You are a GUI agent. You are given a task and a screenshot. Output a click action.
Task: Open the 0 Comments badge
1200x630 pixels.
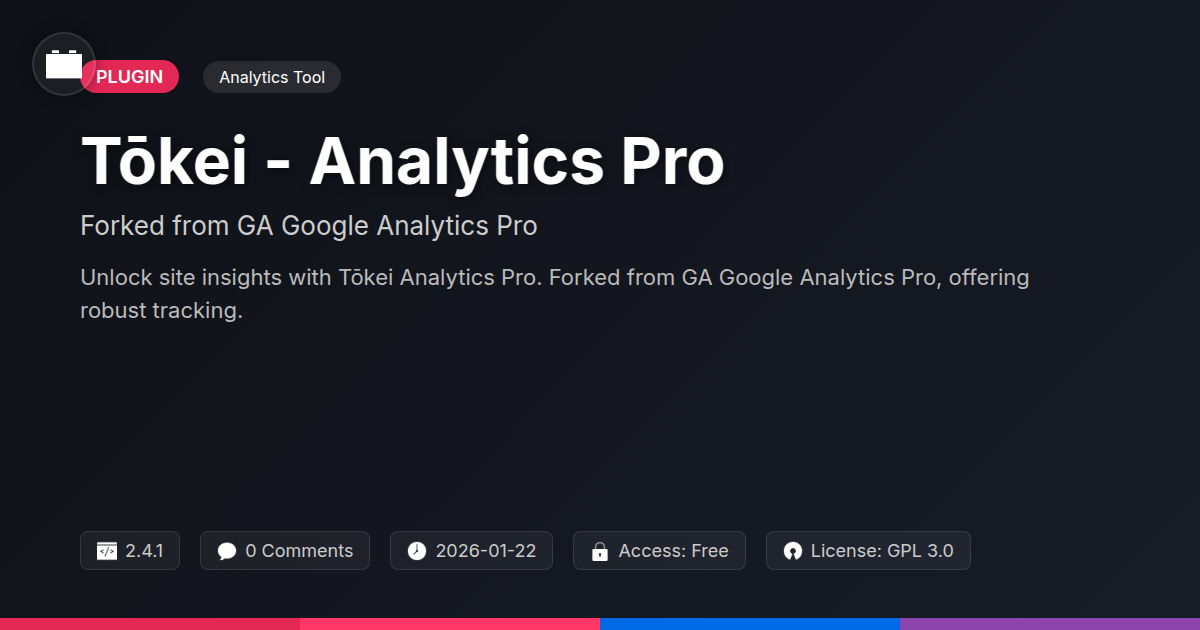coord(285,551)
